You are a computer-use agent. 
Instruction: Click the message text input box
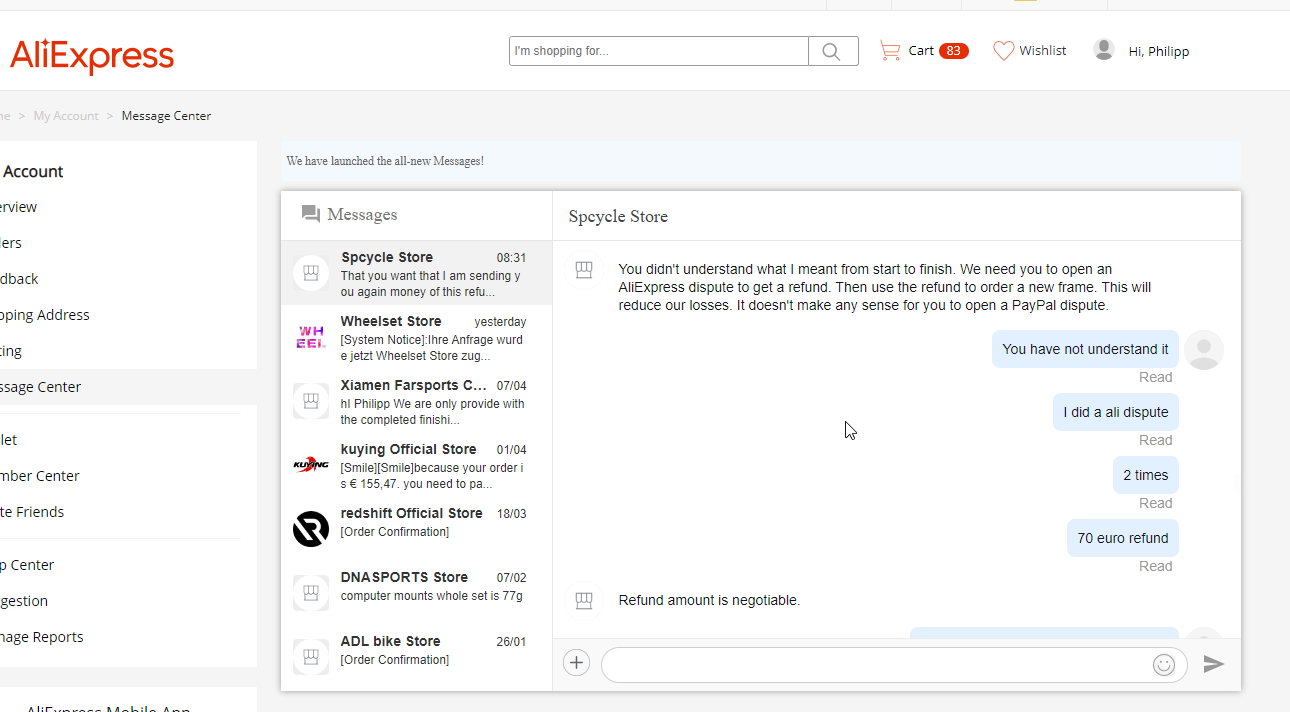pos(875,664)
